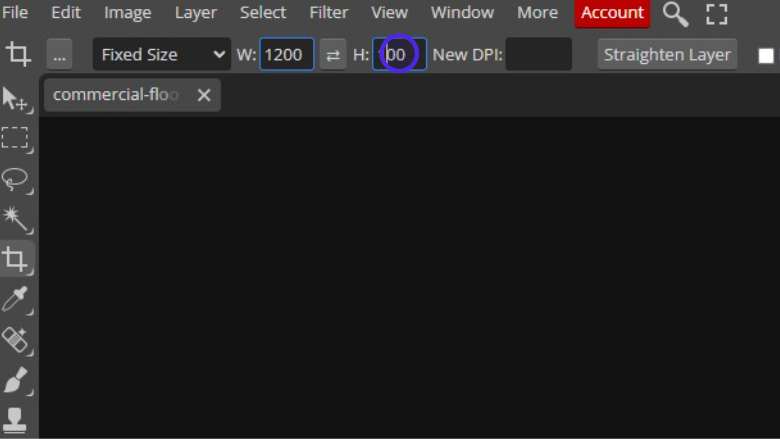Toggle the checkbox beside Straighten Layer
The width and height of the screenshot is (780, 439).
point(766,56)
